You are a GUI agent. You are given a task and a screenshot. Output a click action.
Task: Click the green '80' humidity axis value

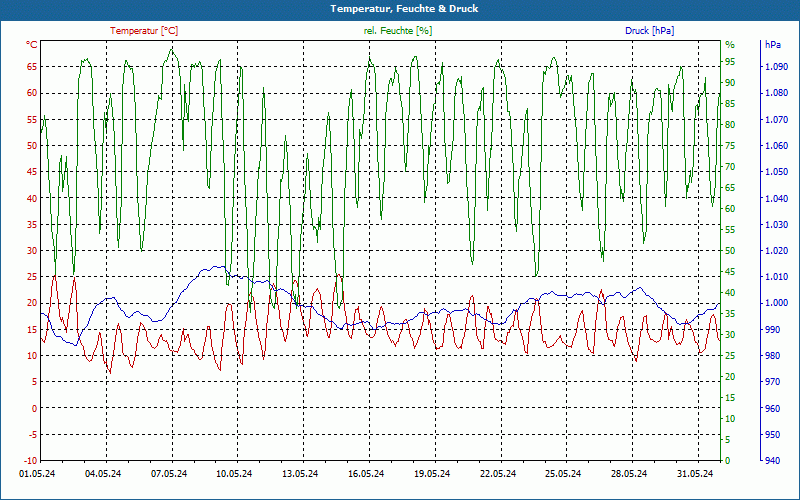730,124
